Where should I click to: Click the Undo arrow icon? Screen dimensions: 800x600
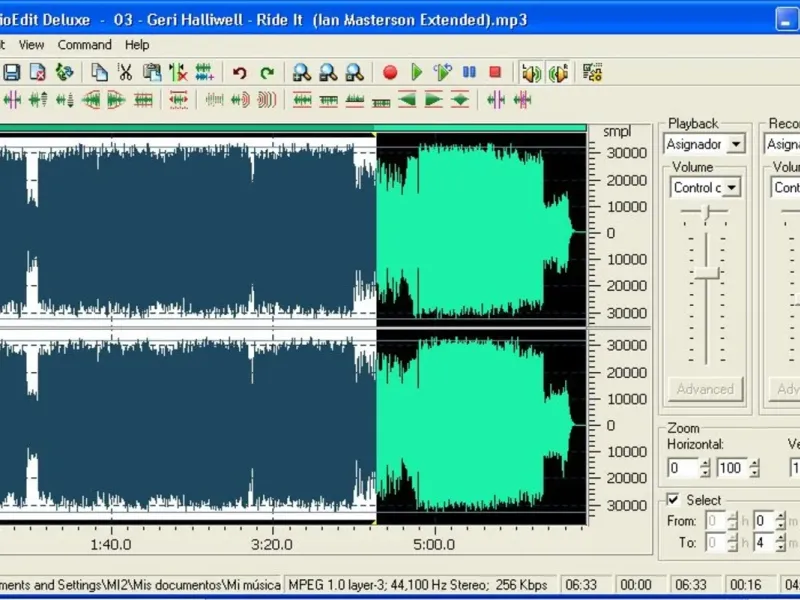point(240,72)
